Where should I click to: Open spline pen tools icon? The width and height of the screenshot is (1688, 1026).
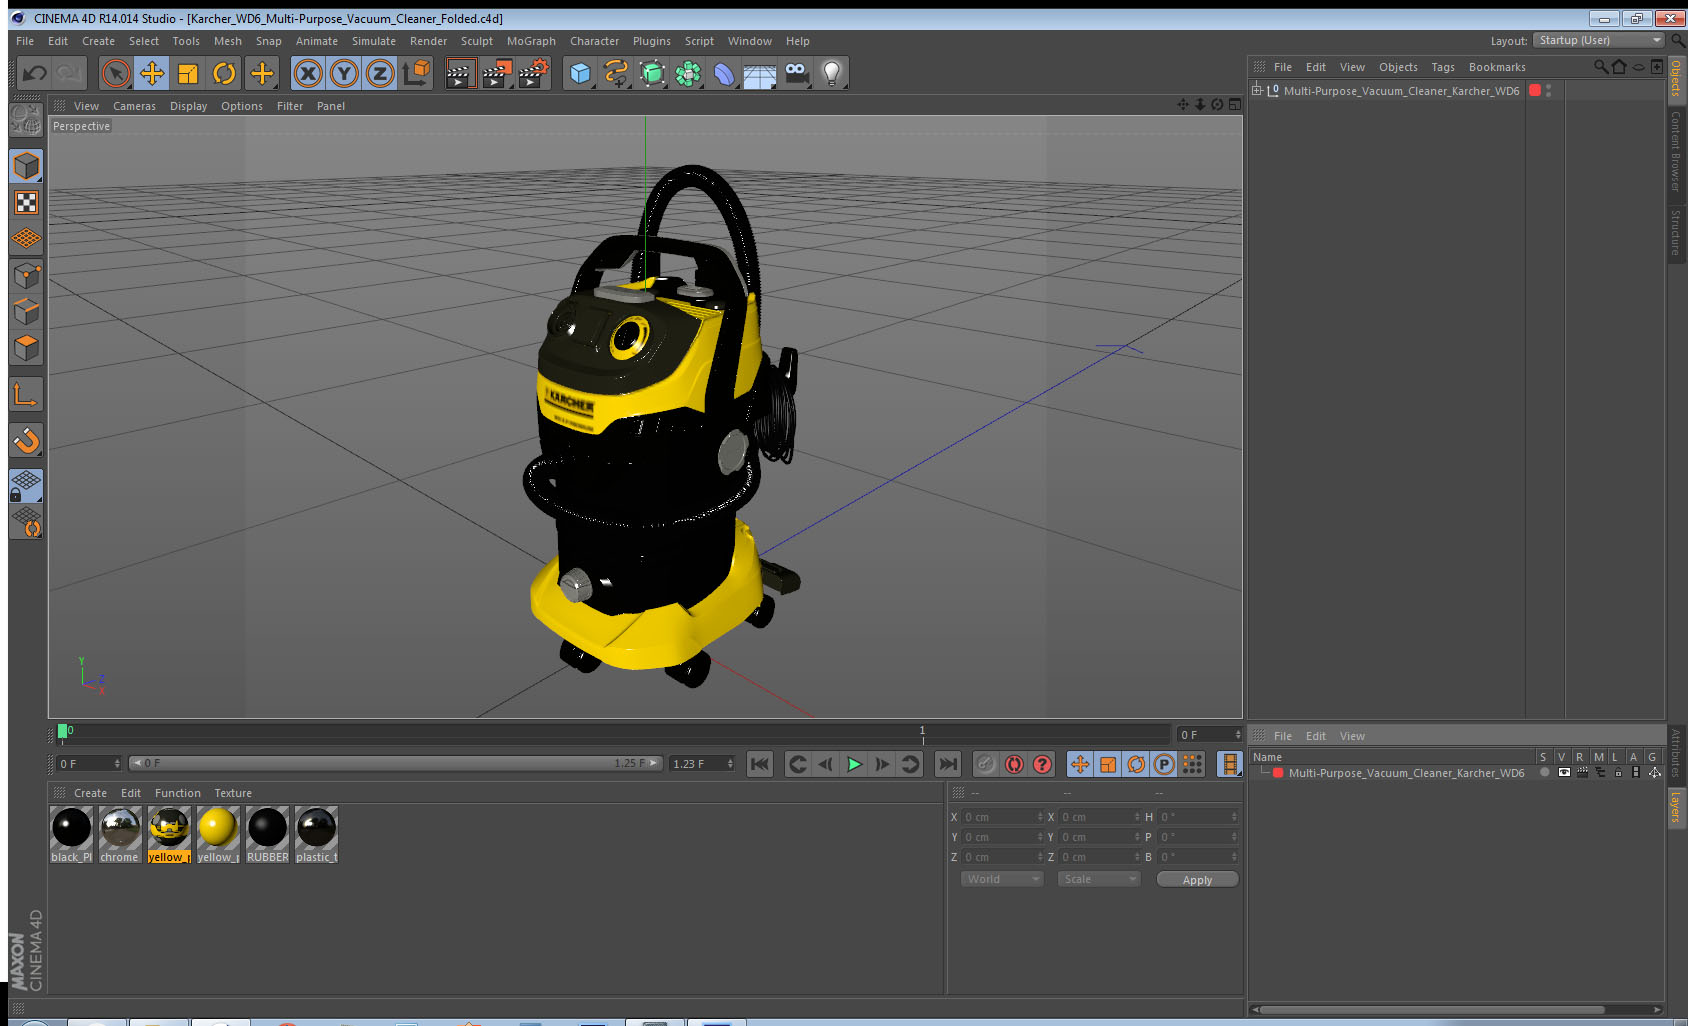(616, 73)
